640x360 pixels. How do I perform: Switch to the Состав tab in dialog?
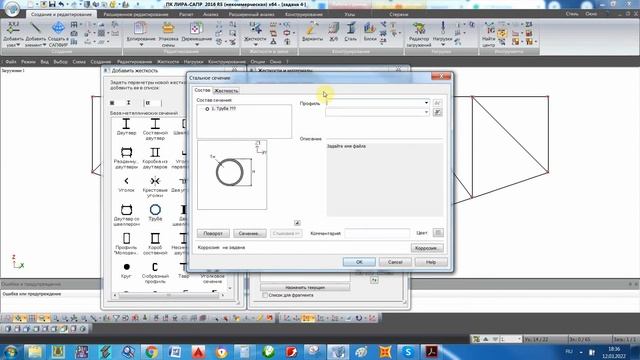(202, 90)
